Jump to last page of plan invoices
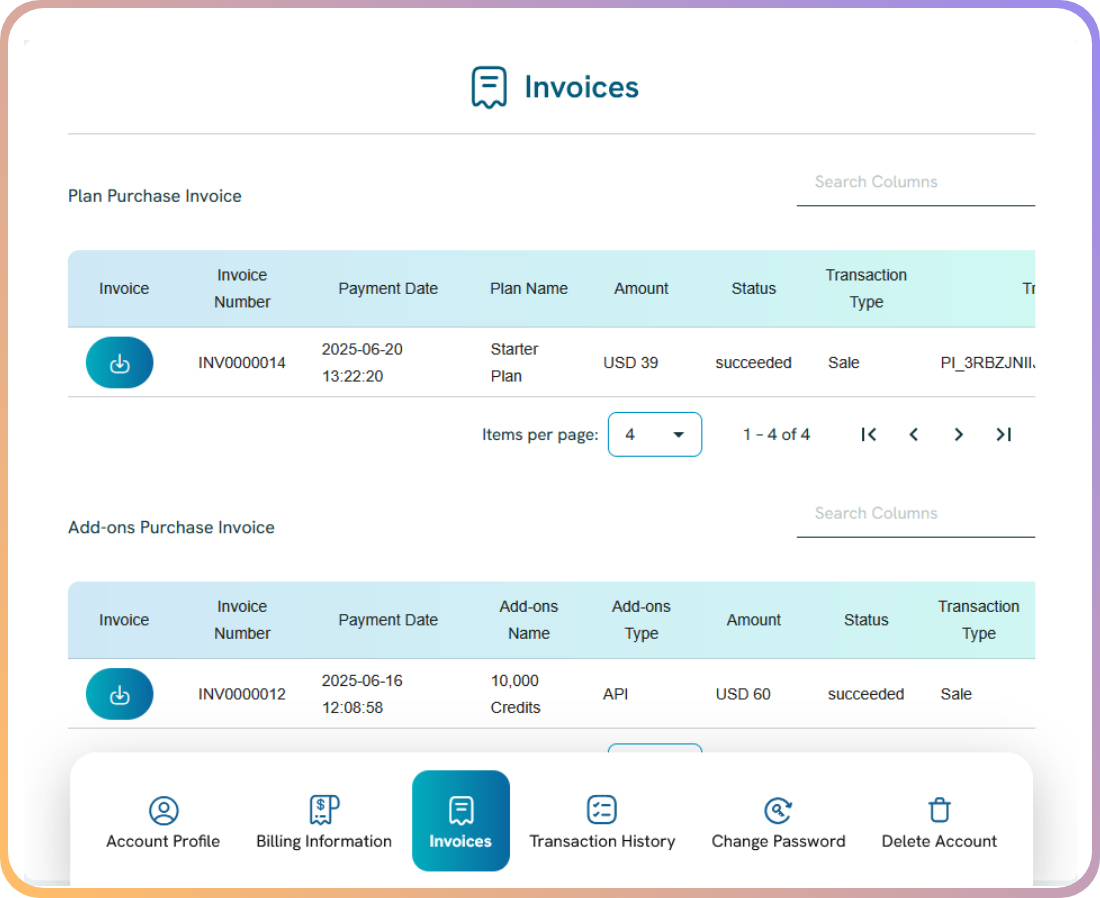The width and height of the screenshot is (1100, 898). point(1003,434)
